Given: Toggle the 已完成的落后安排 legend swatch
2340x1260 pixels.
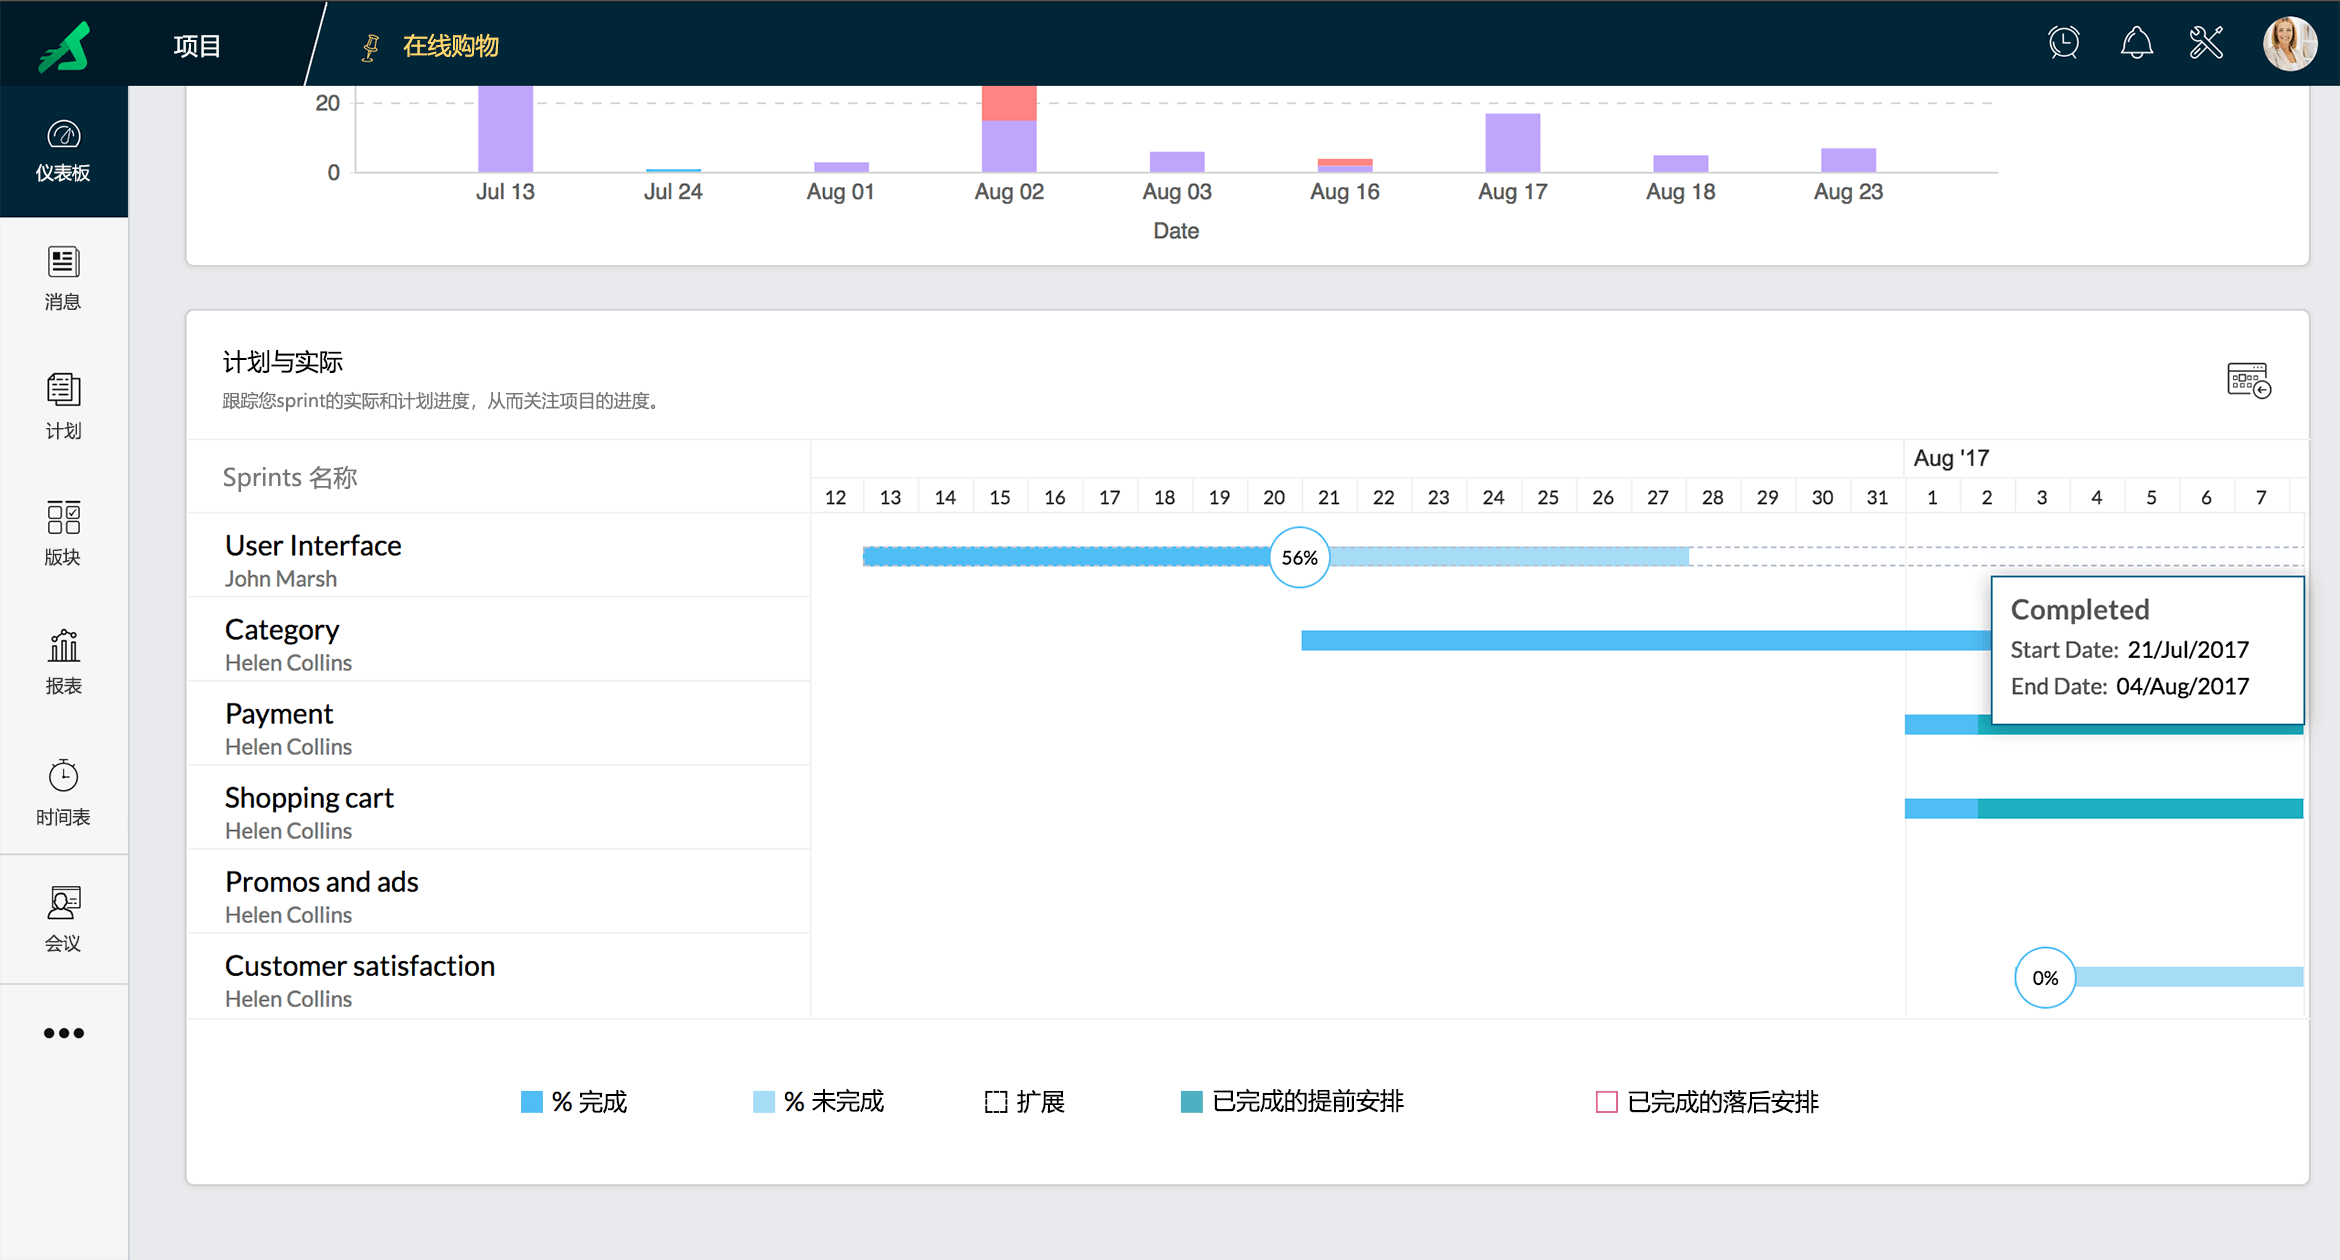Looking at the screenshot, I should 1606,1102.
